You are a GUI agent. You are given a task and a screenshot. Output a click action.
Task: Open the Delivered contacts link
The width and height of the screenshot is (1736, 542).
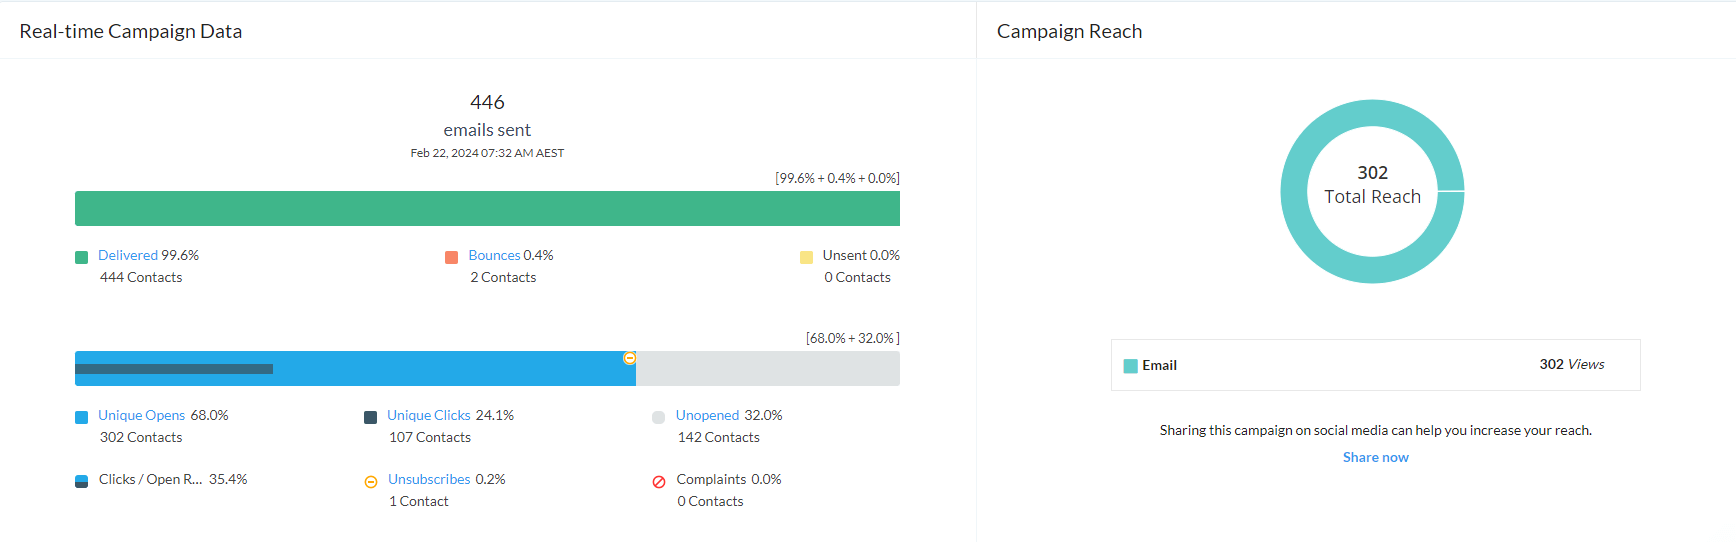pos(128,256)
